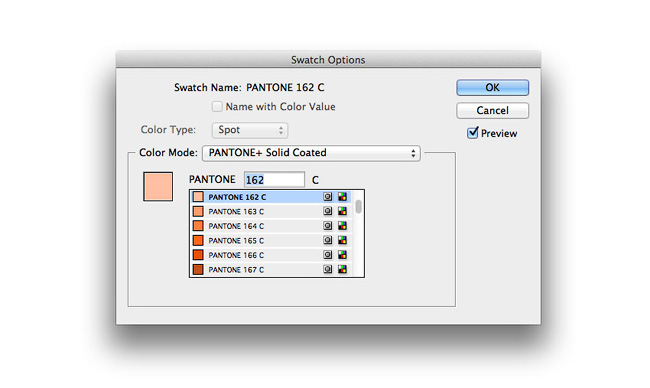Image resolution: width=650 pixels, height=388 pixels.
Task: Click the Cancel button
Action: (492, 111)
